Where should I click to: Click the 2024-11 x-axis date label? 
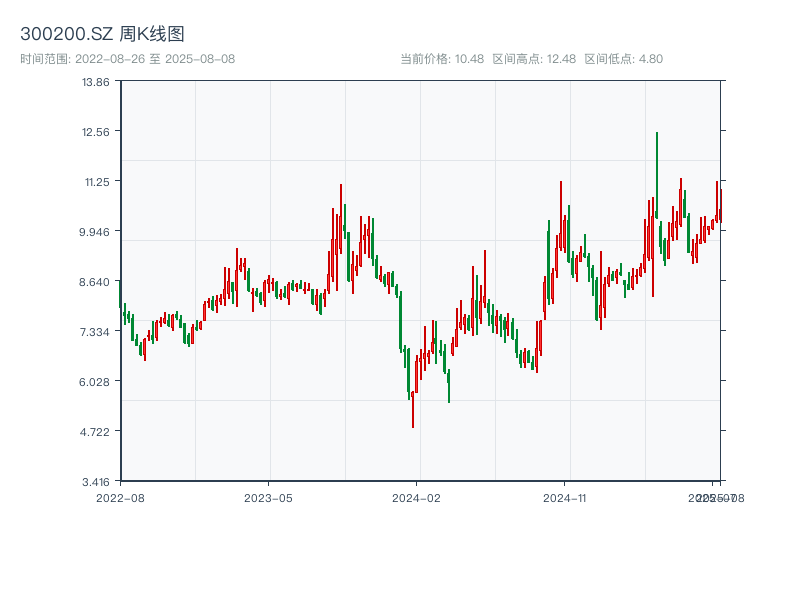(565, 497)
